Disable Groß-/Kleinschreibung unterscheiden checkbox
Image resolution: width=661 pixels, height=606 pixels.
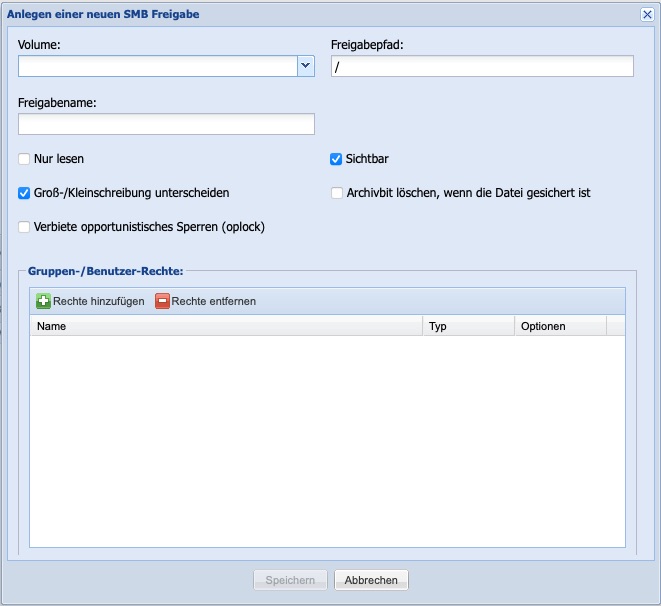point(25,193)
